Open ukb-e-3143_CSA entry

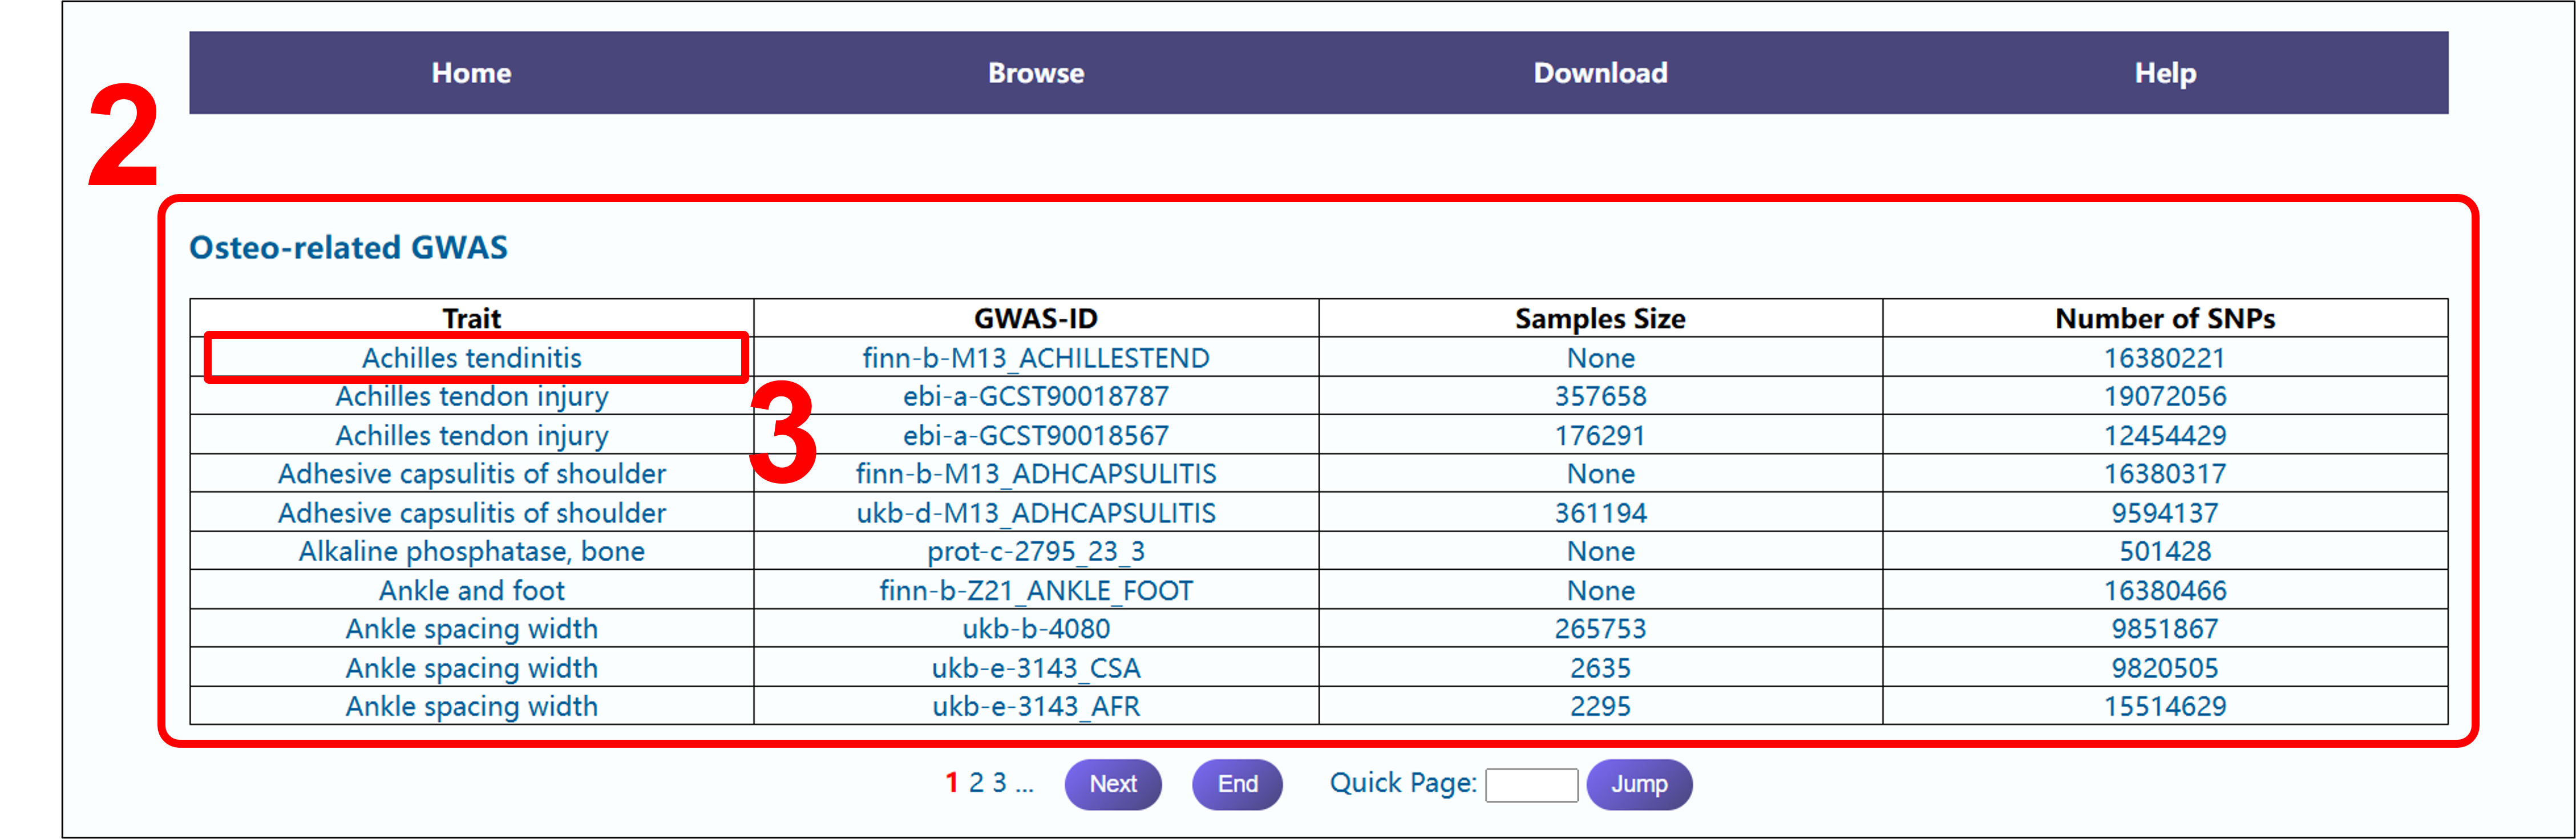(1035, 668)
